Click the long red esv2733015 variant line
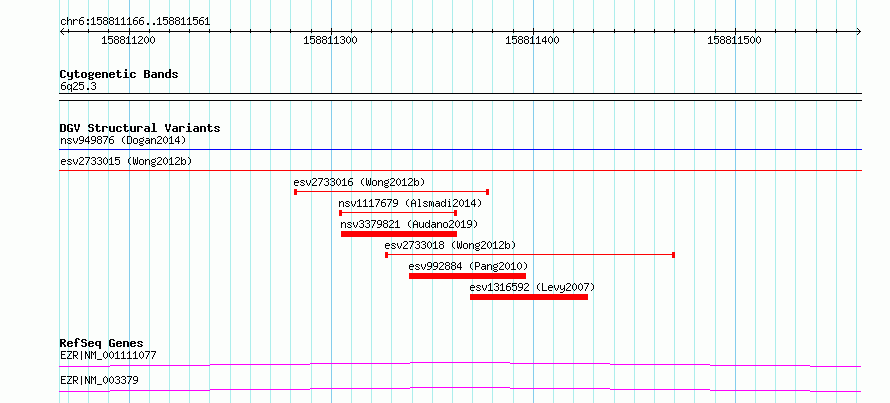The image size is (890, 403). tap(460, 170)
